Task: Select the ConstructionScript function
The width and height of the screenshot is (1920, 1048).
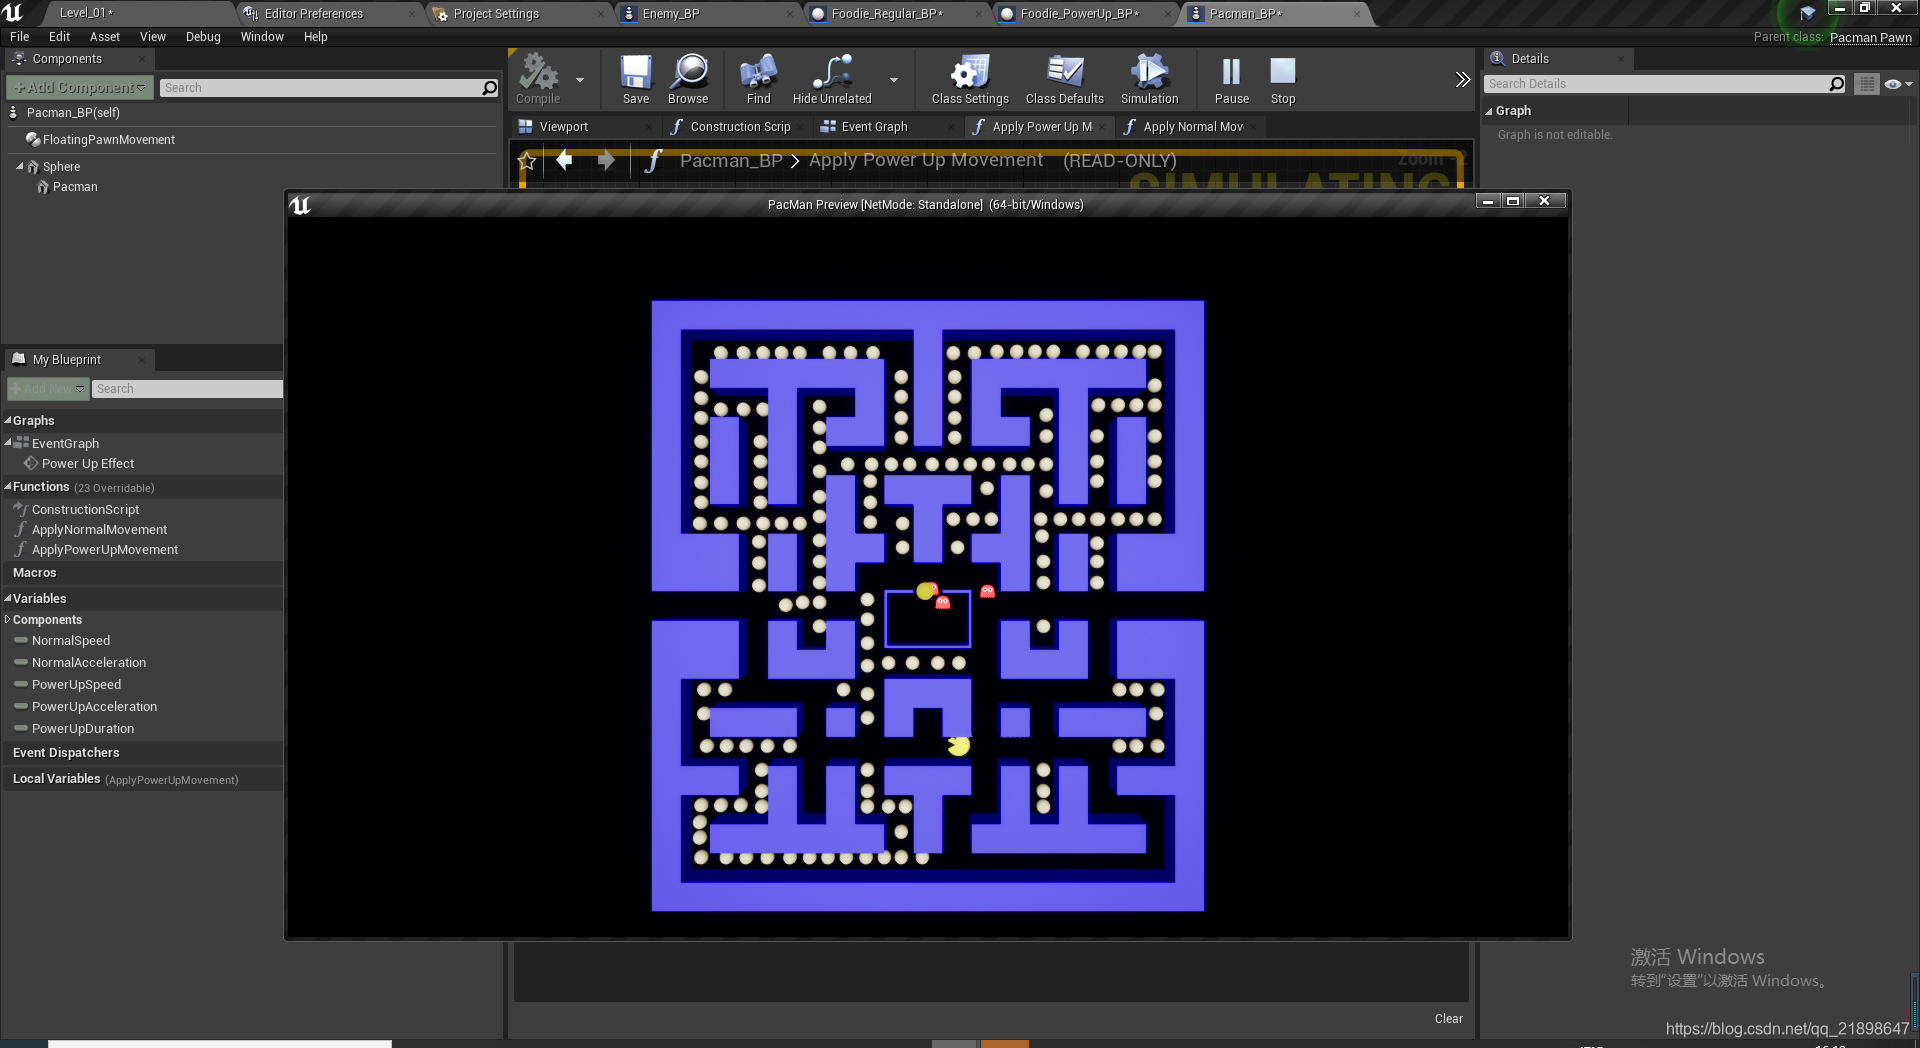Action: point(85,510)
